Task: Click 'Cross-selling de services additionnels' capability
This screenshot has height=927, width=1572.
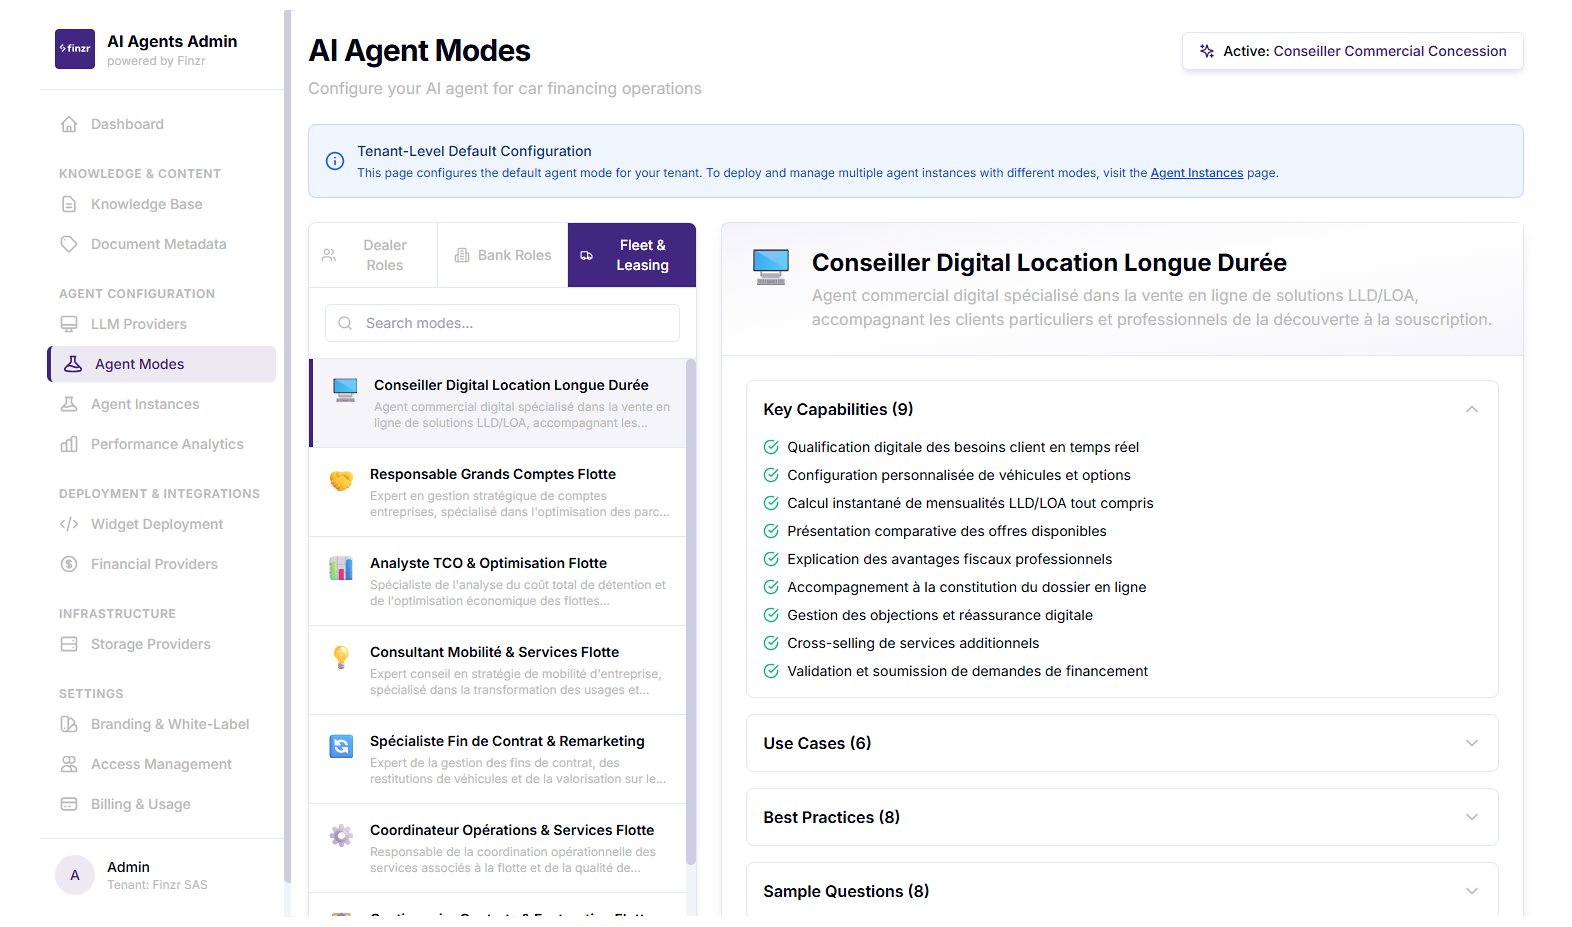Action: tap(913, 643)
